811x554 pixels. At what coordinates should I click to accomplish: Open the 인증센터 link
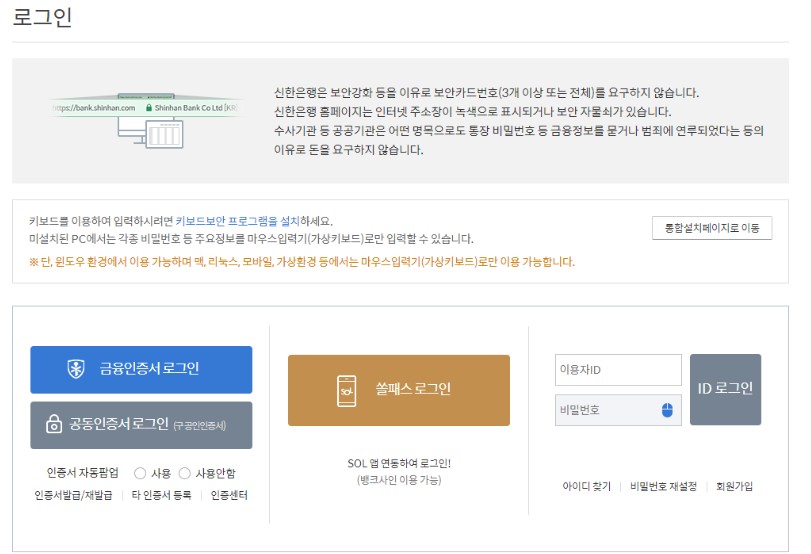click(229, 495)
